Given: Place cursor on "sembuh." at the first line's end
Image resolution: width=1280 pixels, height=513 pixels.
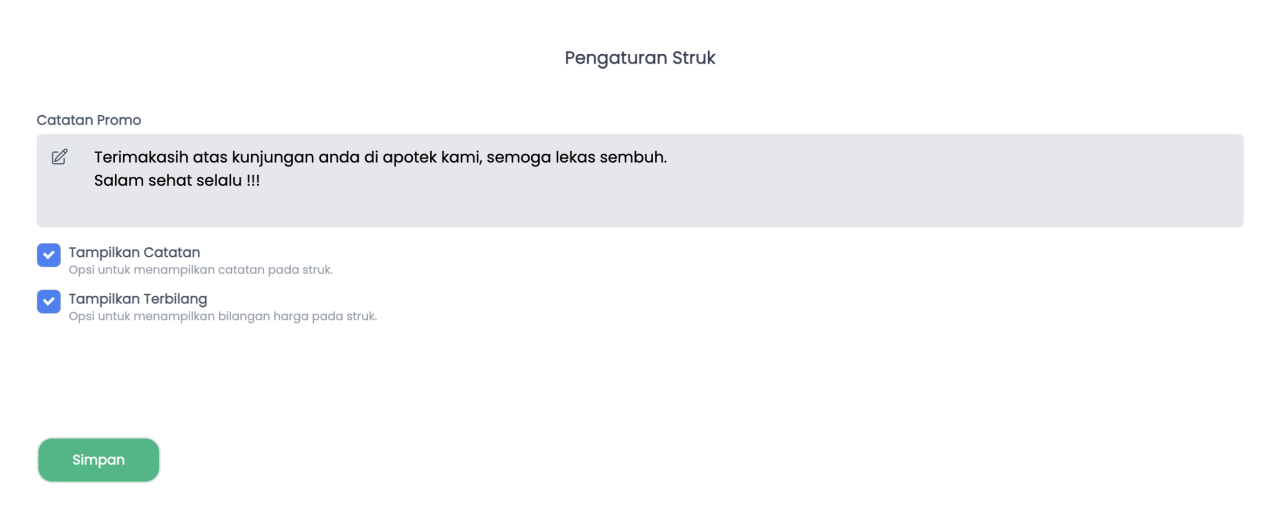Looking at the screenshot, I should pyautogui.click(x=634, y=158).
